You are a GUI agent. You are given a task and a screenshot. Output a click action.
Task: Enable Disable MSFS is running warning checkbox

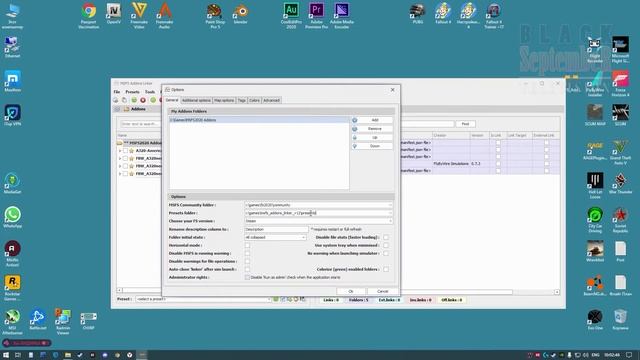pos(247,253)
